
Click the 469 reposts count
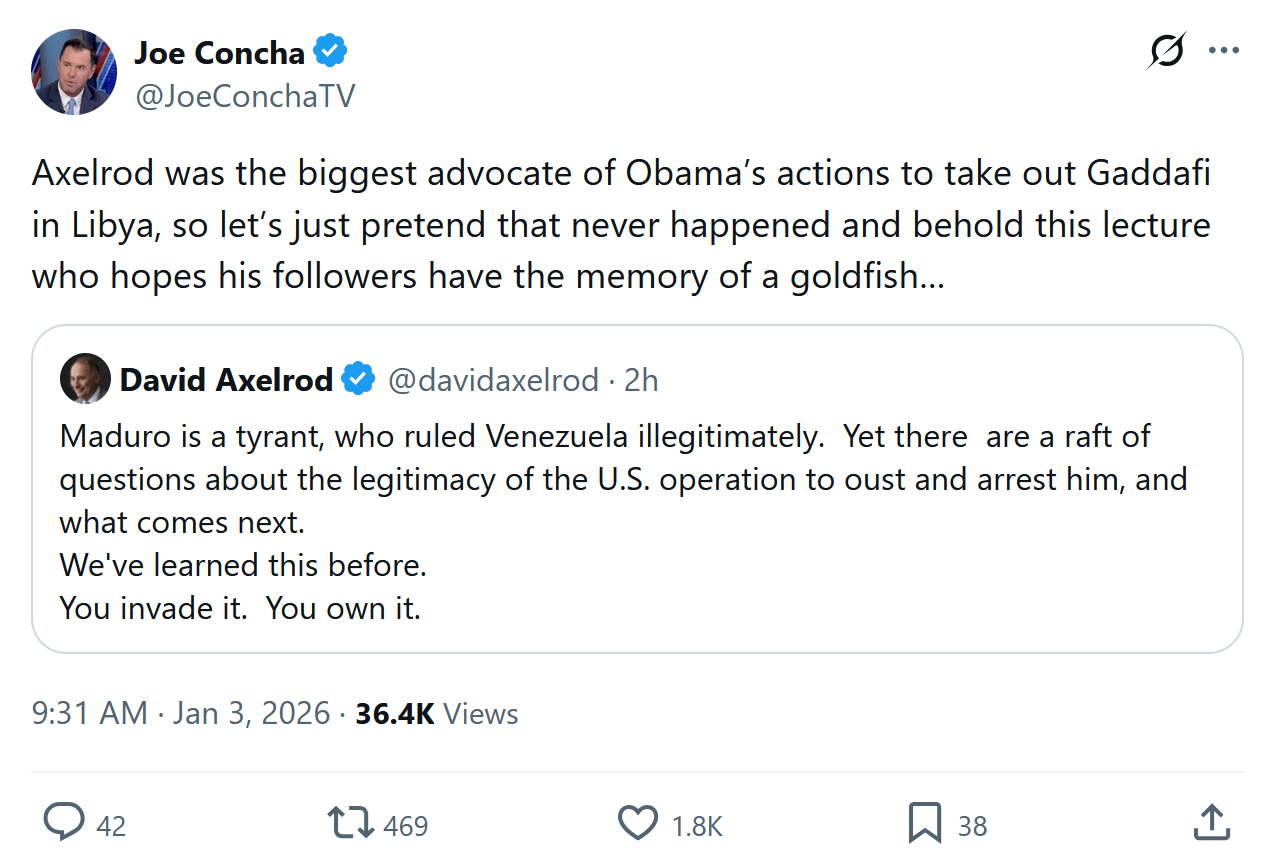[406, 826]
